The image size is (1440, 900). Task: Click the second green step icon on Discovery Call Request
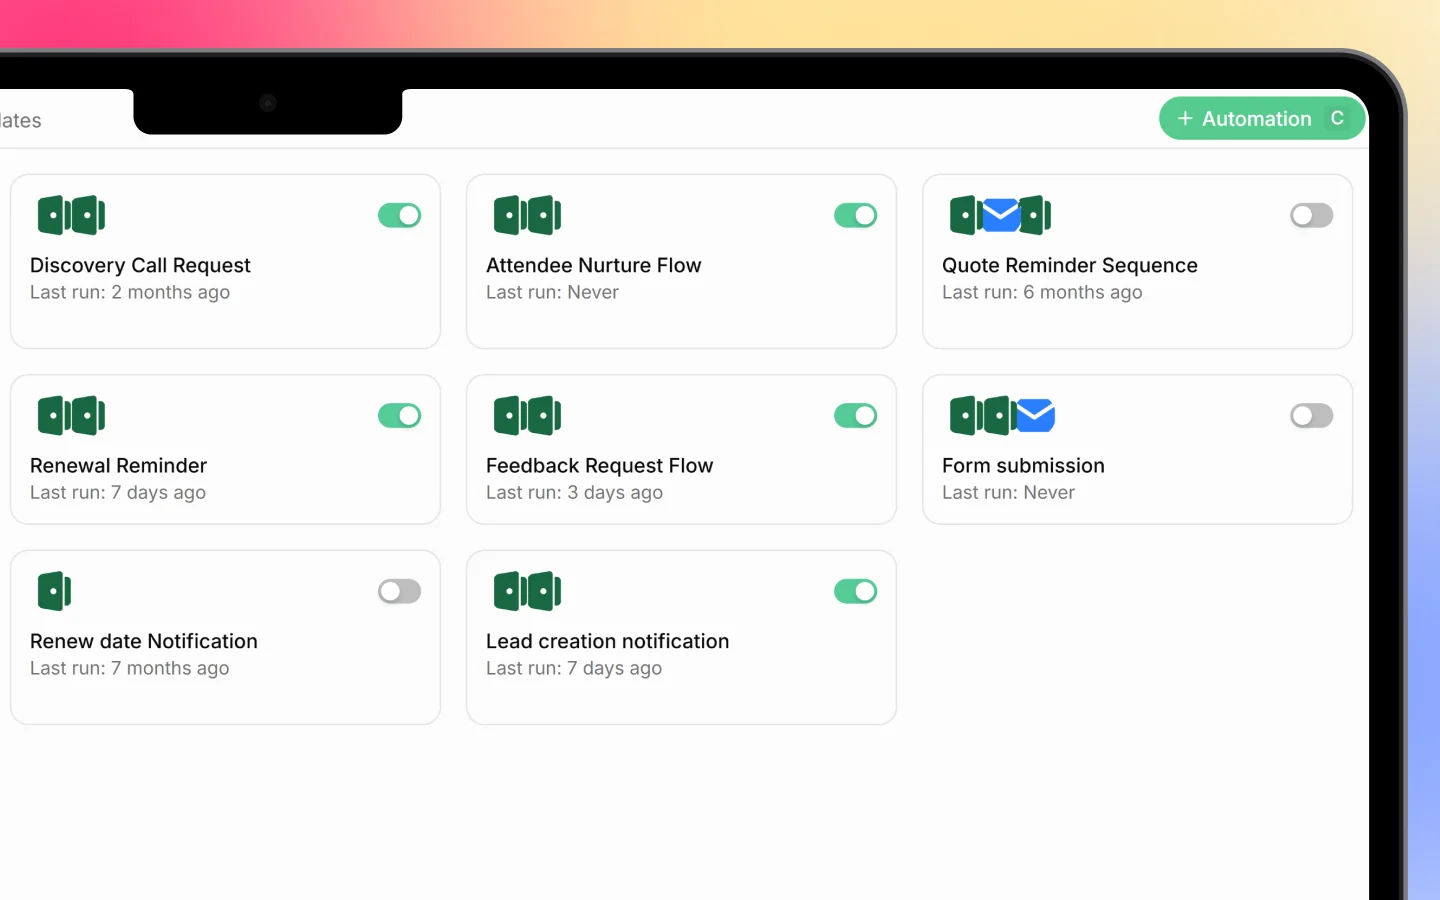click(x=88, y=215)
